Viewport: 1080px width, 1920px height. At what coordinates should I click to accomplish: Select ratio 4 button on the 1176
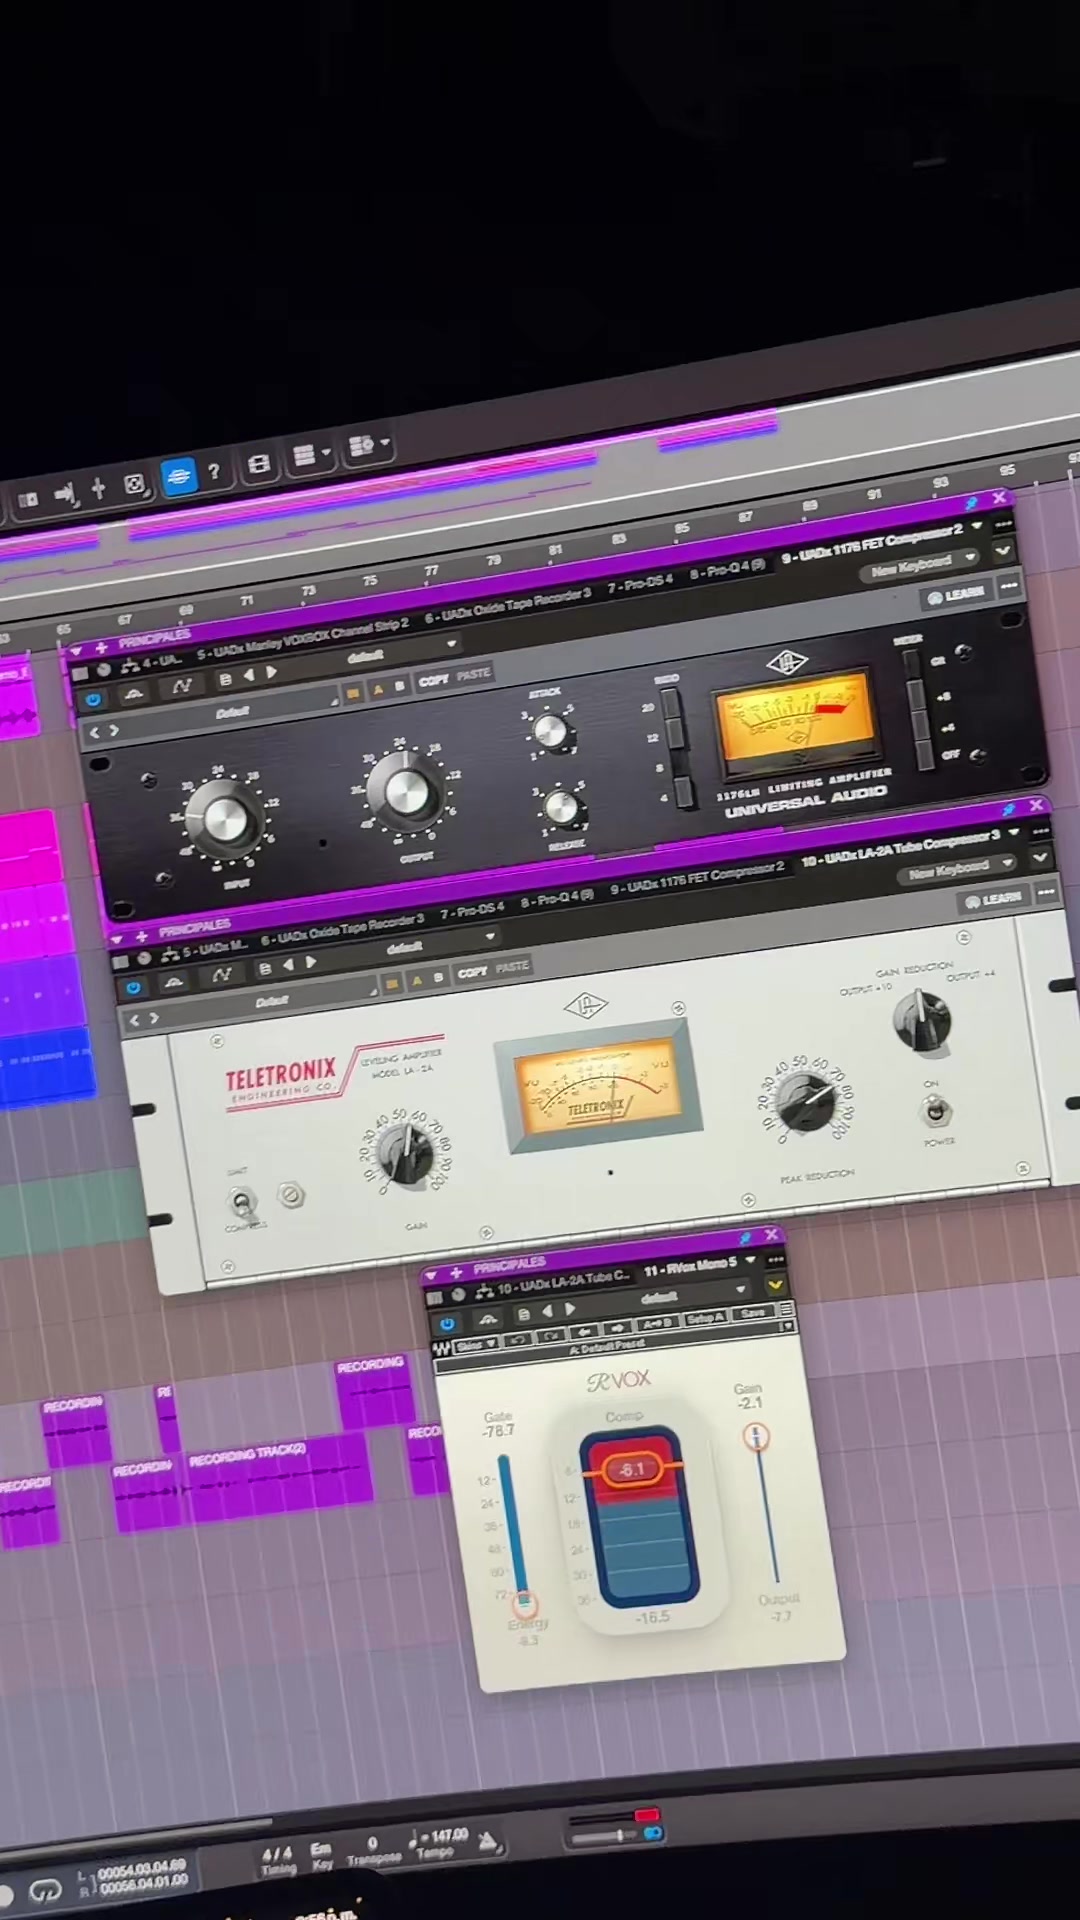(x=684, y=794)
